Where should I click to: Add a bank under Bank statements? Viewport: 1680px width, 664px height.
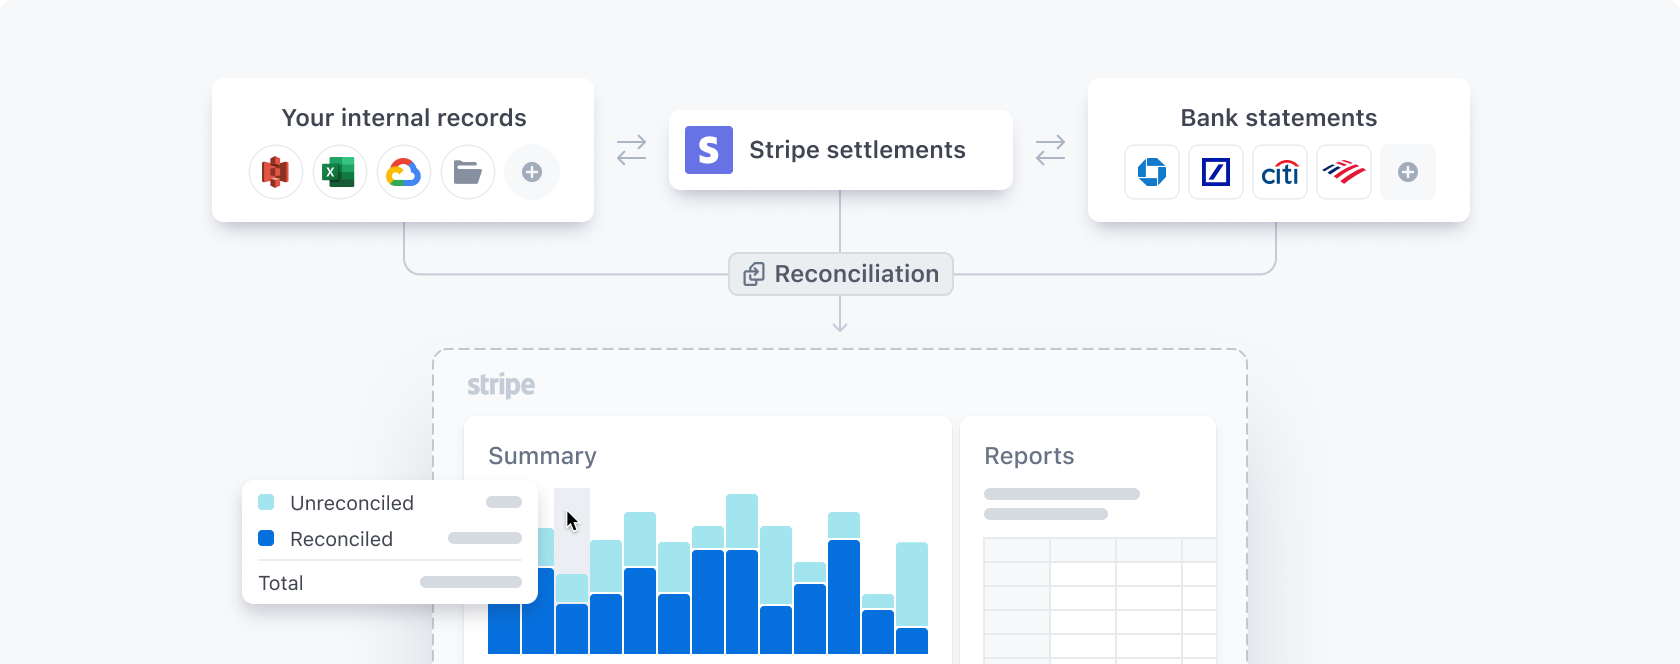(x=1408, y=172)
